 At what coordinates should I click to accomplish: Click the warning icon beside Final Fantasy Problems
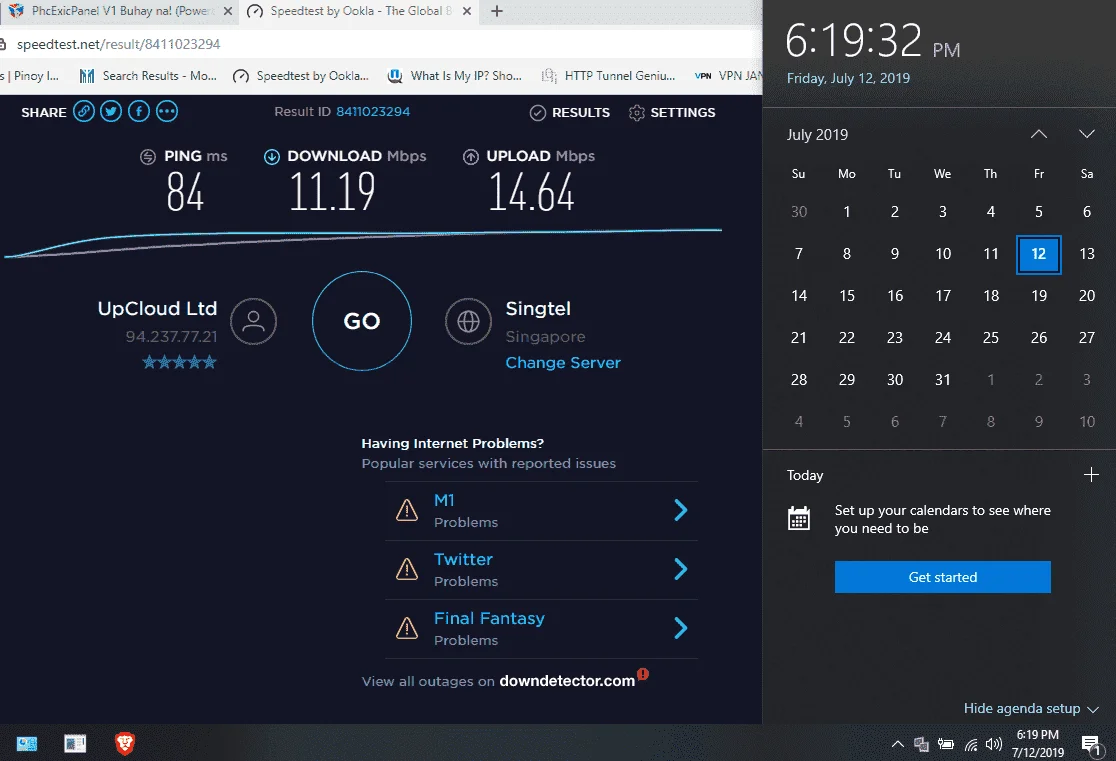pos(406,629)
